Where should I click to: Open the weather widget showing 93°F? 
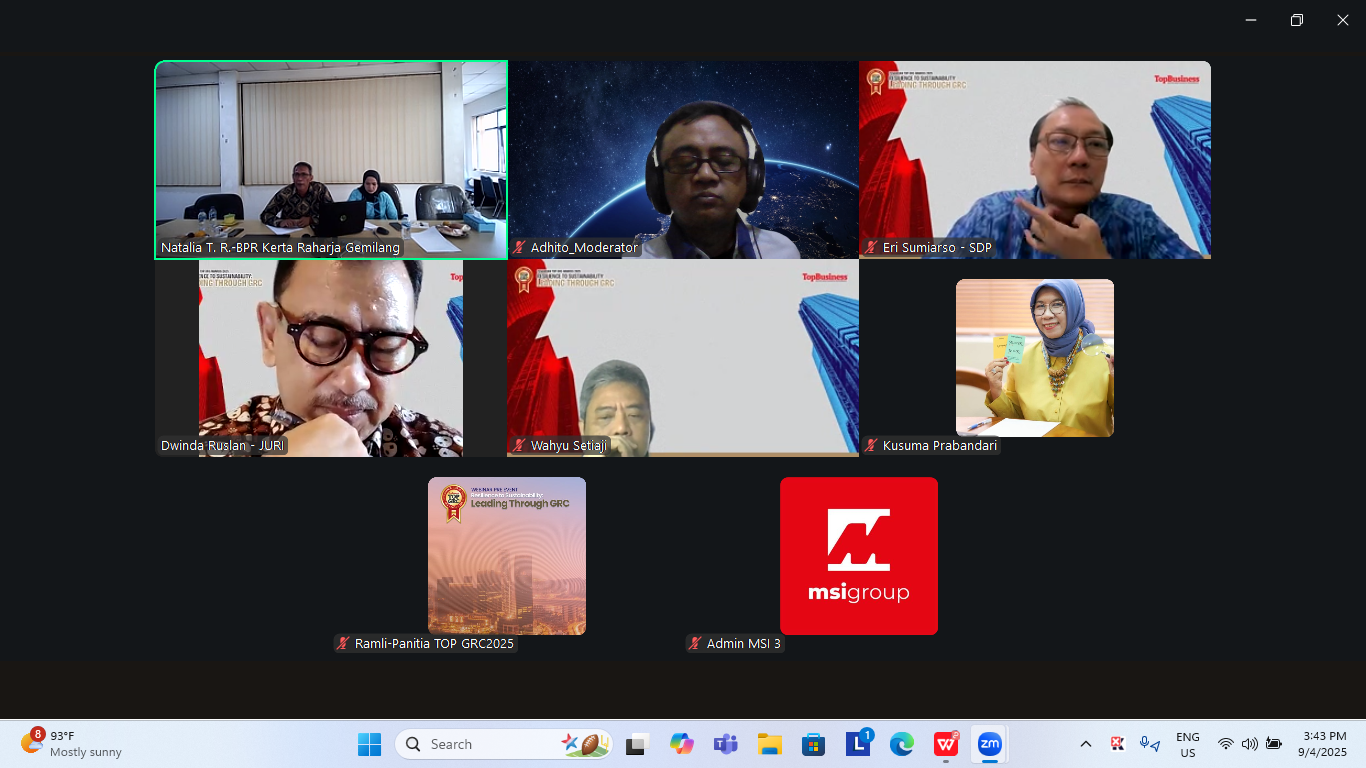(72, 744)
